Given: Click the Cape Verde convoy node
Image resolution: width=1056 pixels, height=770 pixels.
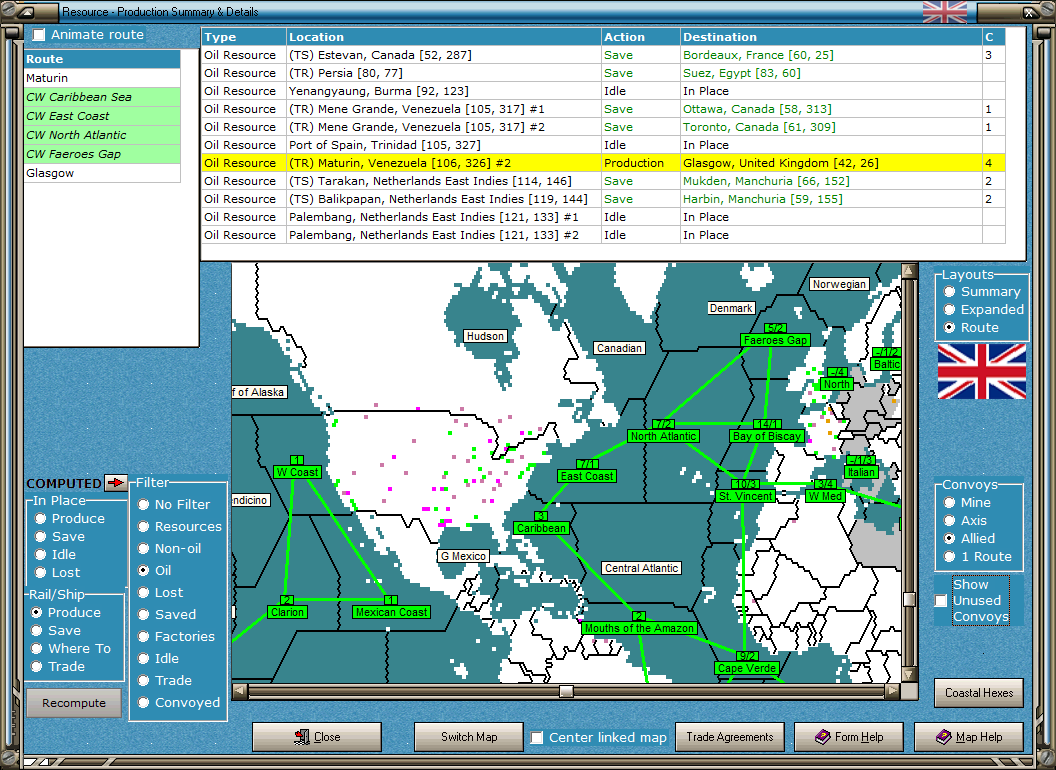Looking at the screenshot, I should (746, 667).
